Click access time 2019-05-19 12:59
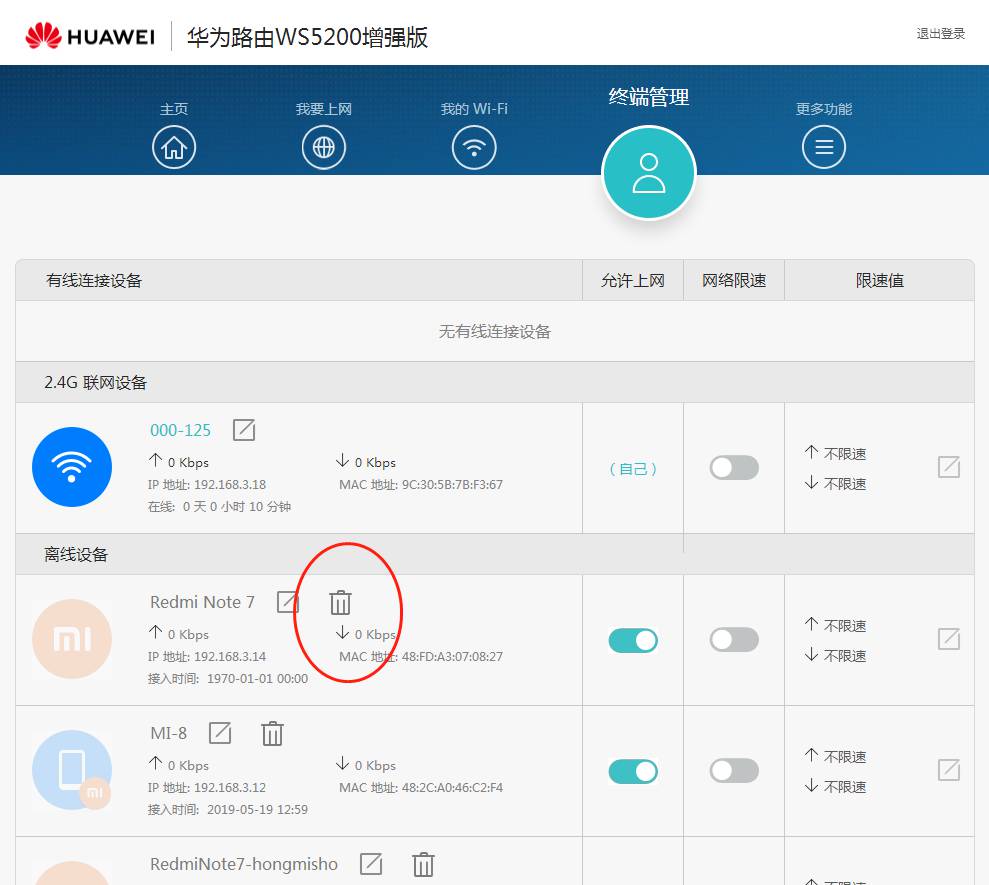The image size is (989, 885). (257, 810)
